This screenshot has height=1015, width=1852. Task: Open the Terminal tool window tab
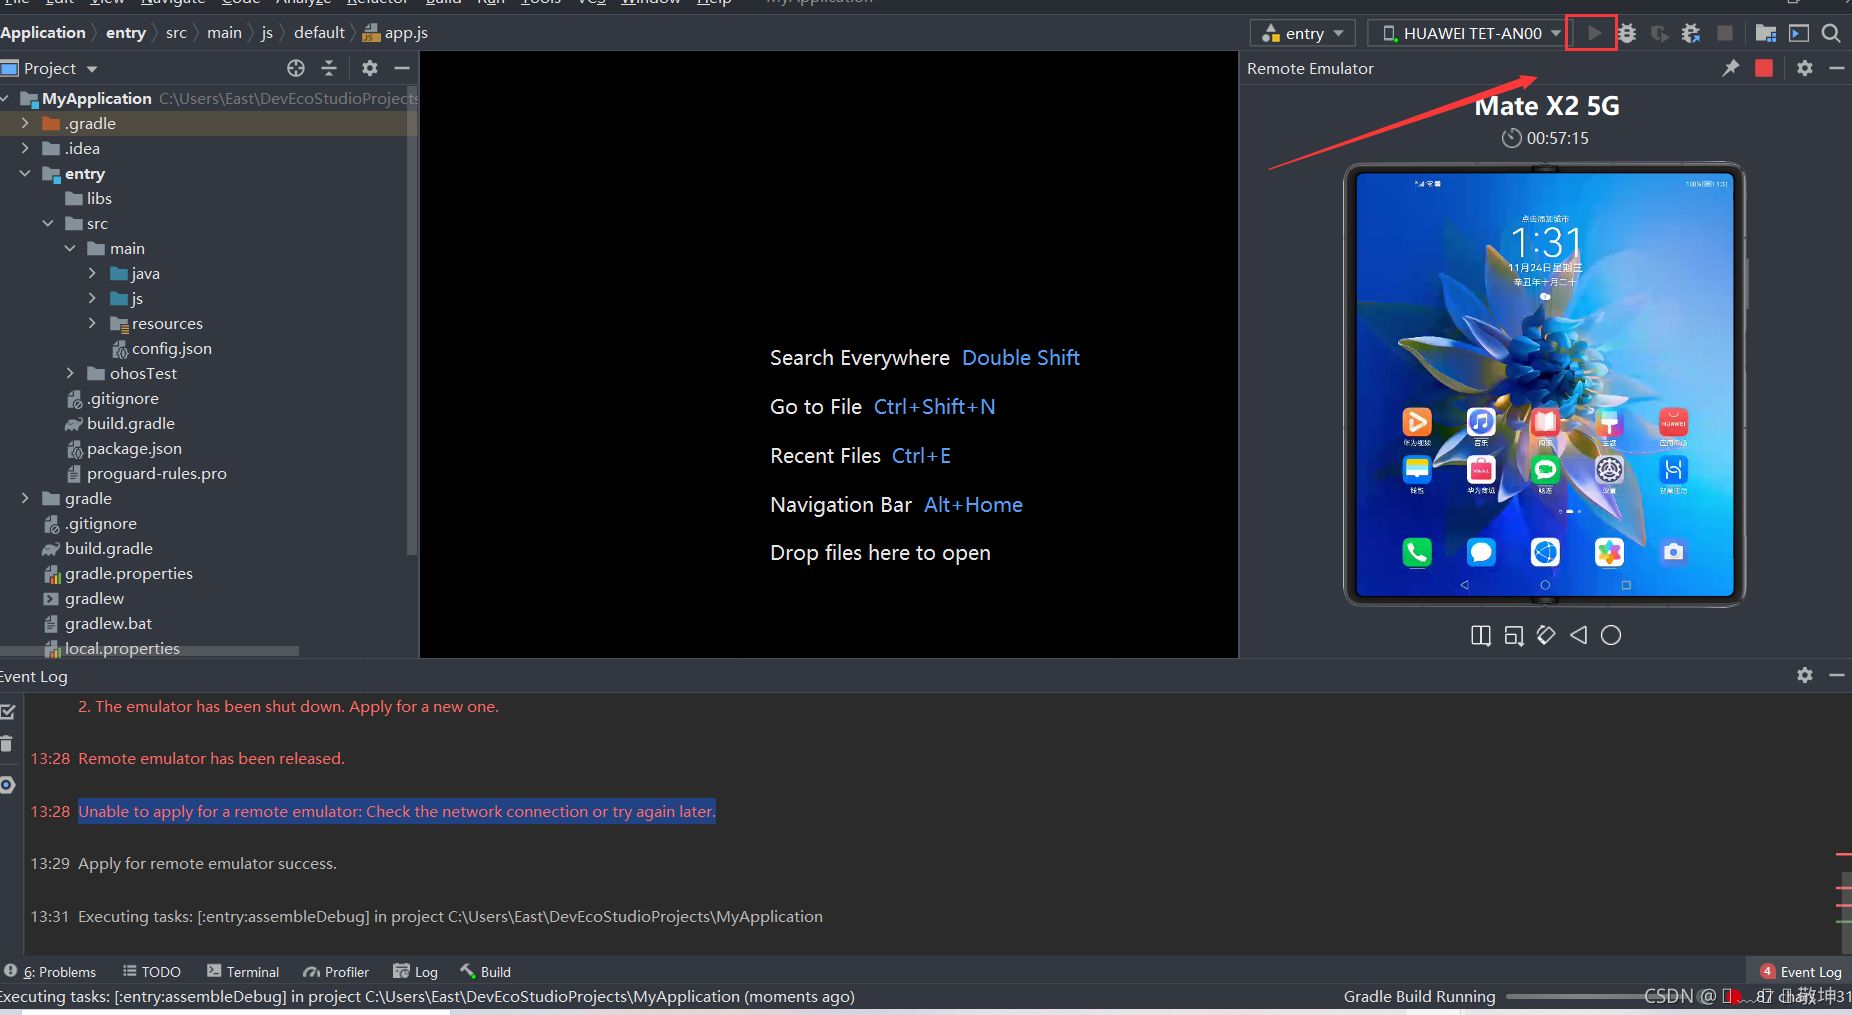pos(243,971)
